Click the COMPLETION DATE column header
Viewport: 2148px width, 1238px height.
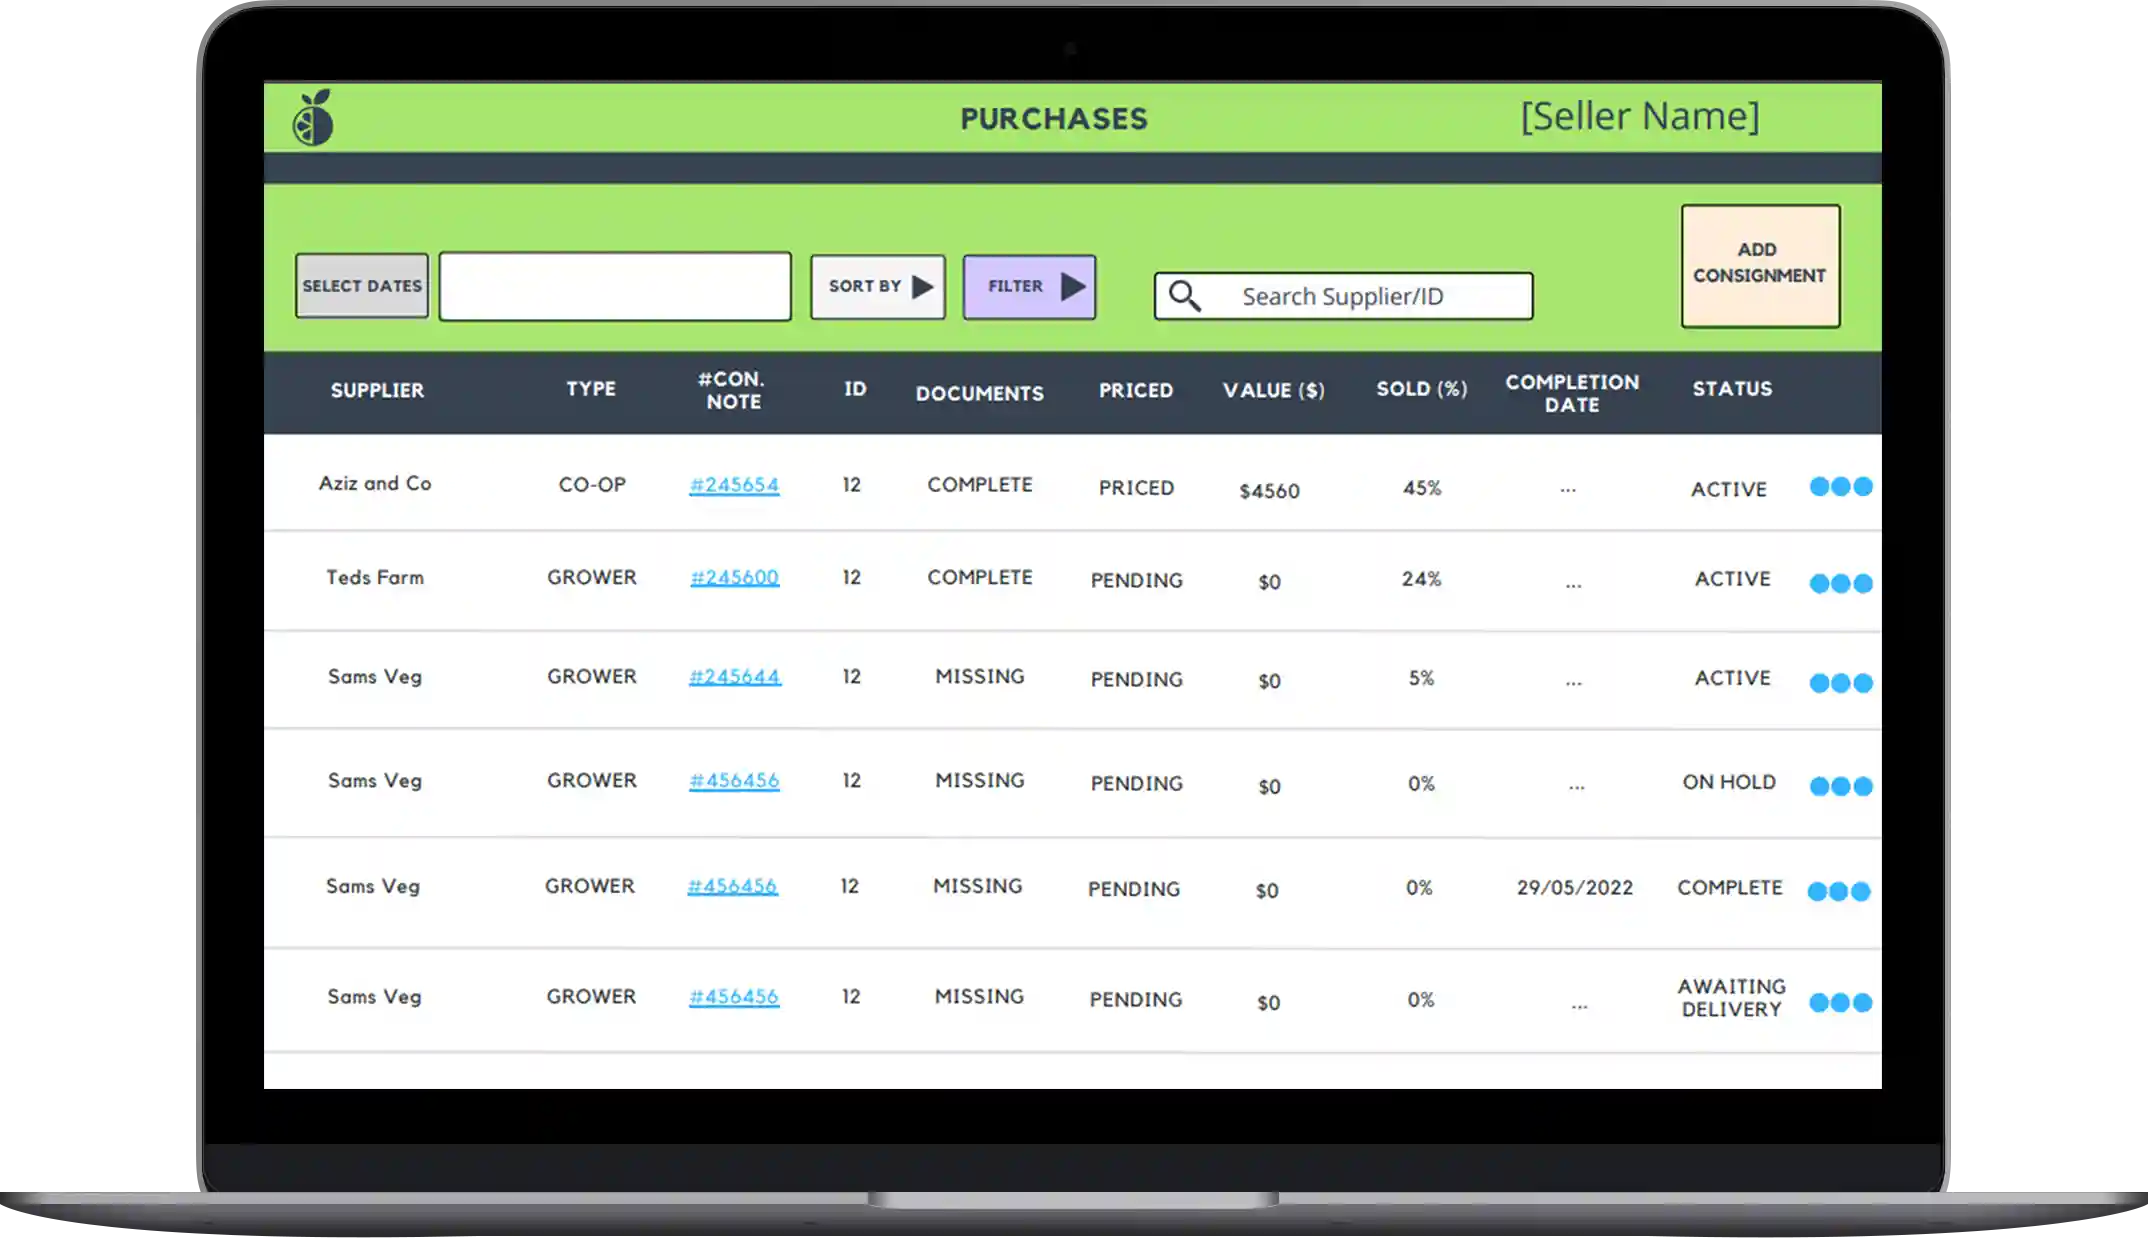pos(1572,394)
